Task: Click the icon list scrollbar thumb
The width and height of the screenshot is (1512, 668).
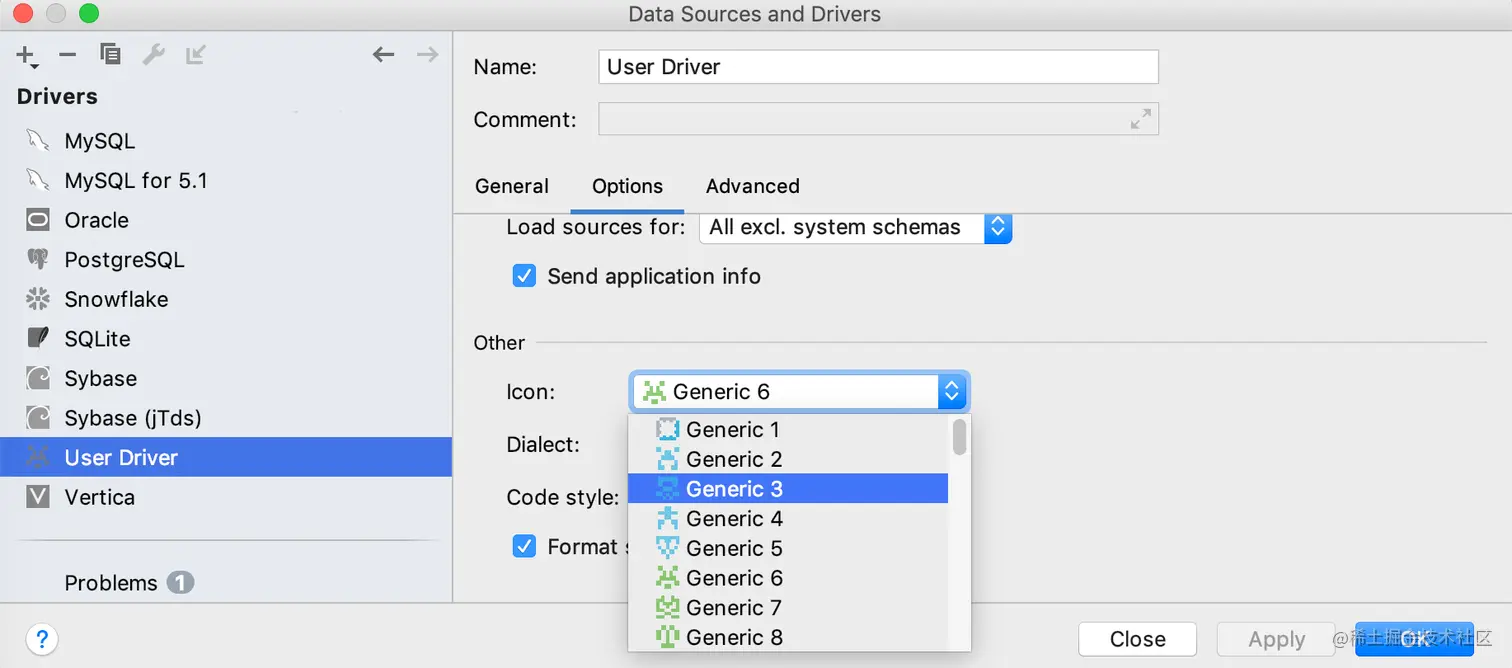Action: coord(960,437)
